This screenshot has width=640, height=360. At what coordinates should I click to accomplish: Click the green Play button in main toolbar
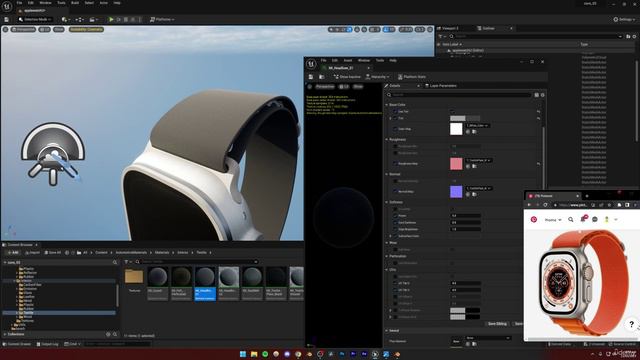point(111,19)
